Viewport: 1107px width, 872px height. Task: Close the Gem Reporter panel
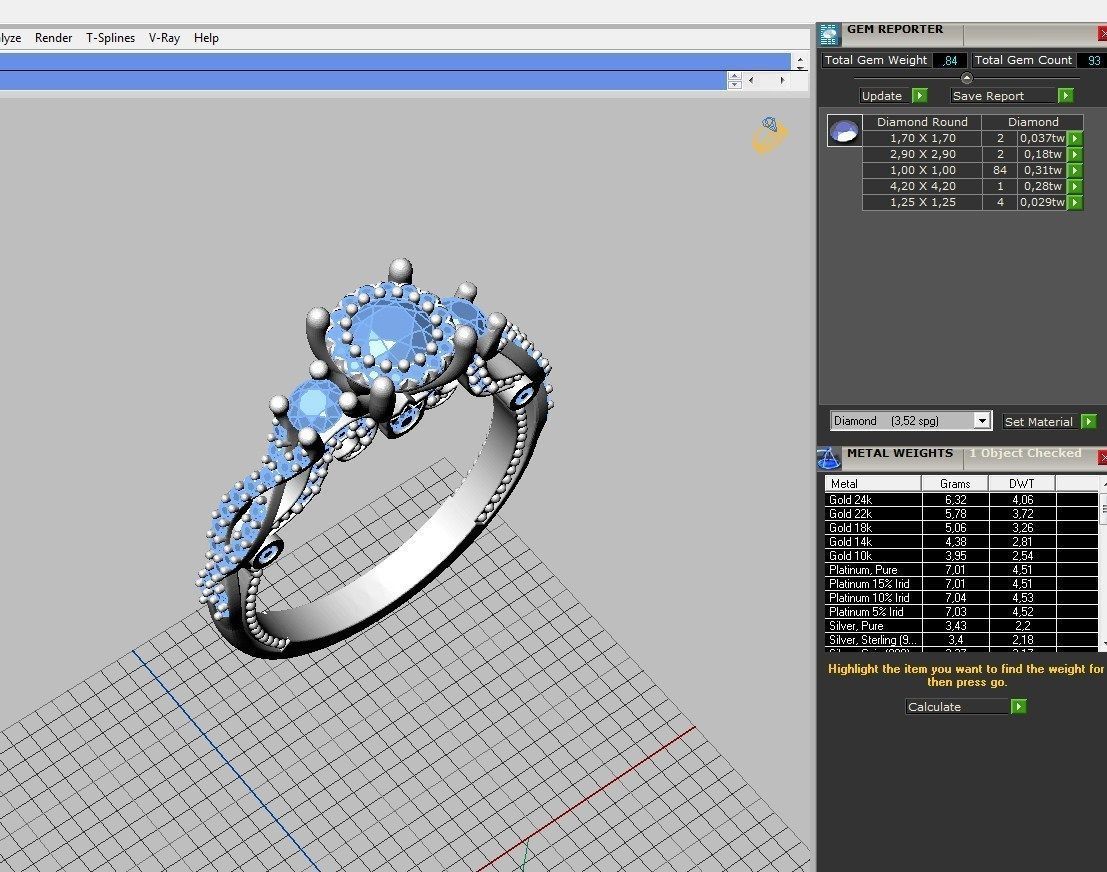click(x=1101, y=34)
